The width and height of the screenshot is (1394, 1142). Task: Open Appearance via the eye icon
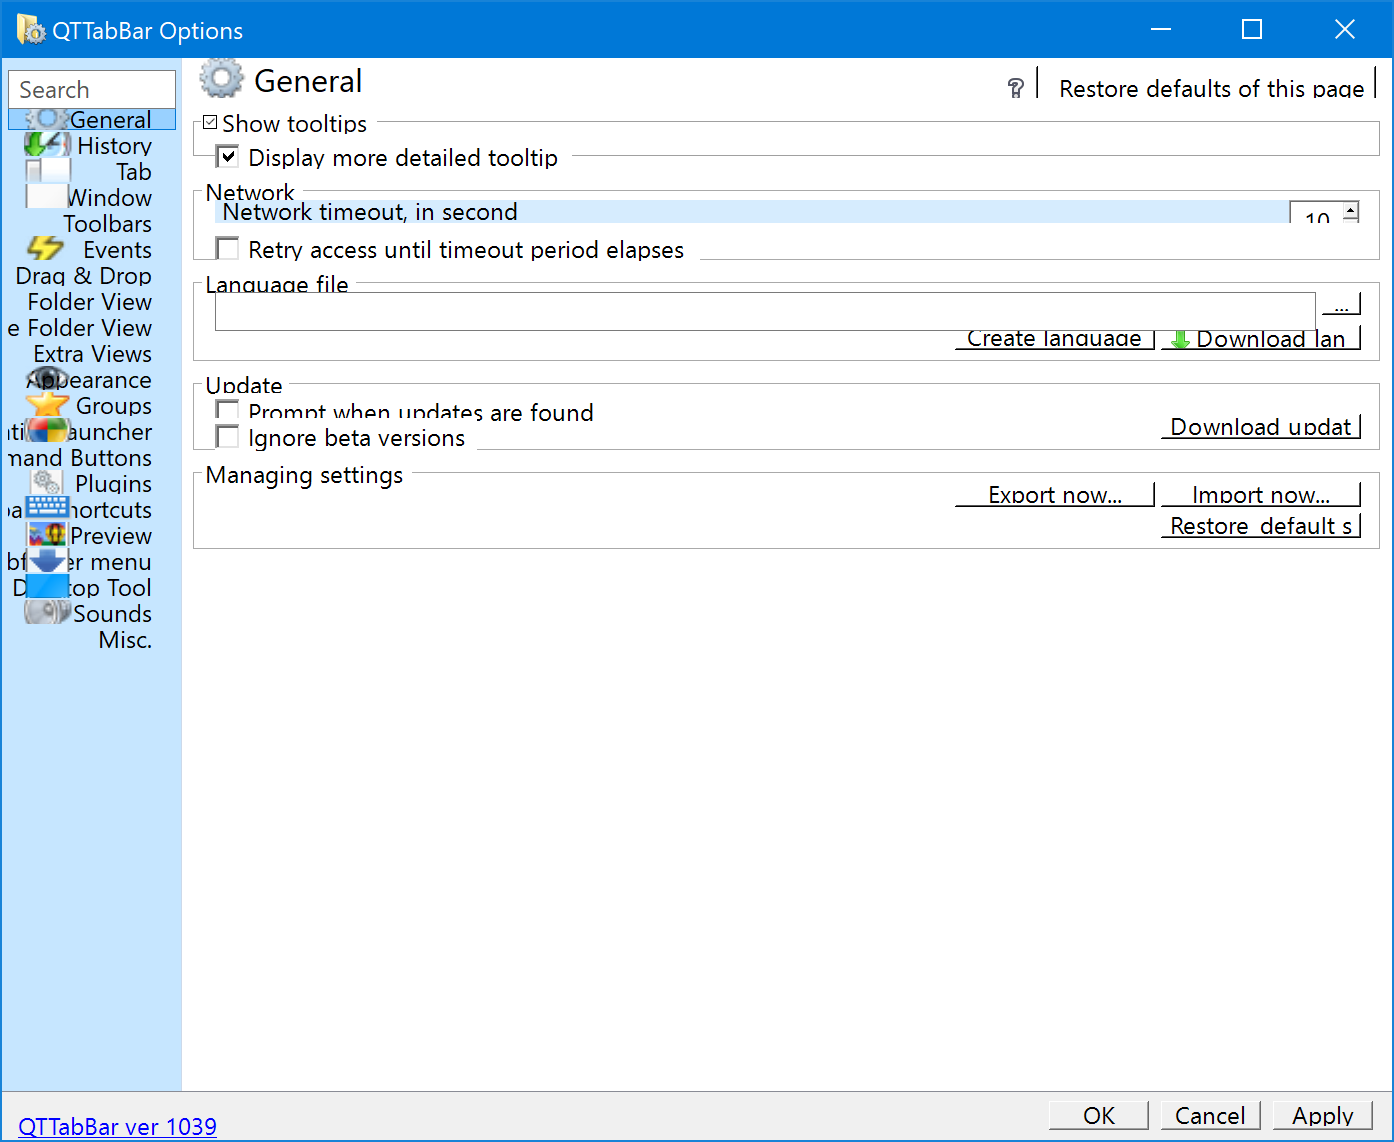(x=47, y=379)
